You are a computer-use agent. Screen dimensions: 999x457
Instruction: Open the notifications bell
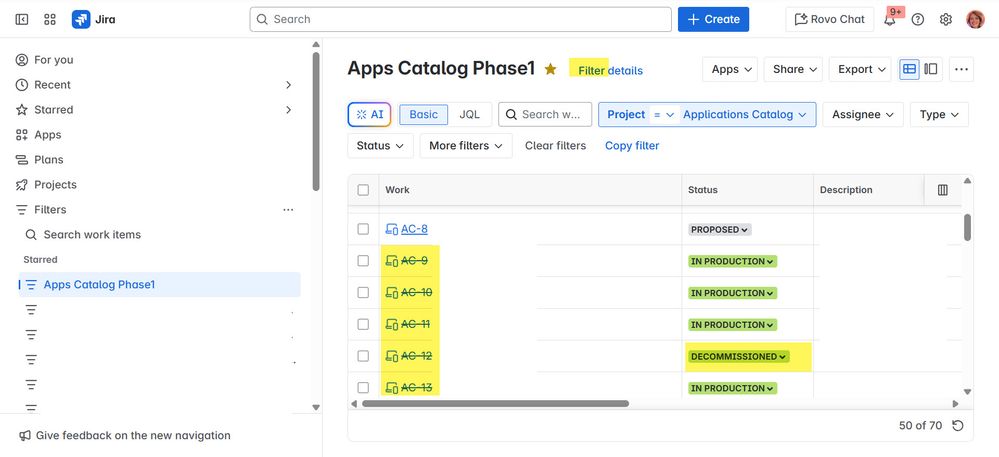pyautogui.click(x=889, y=19)
